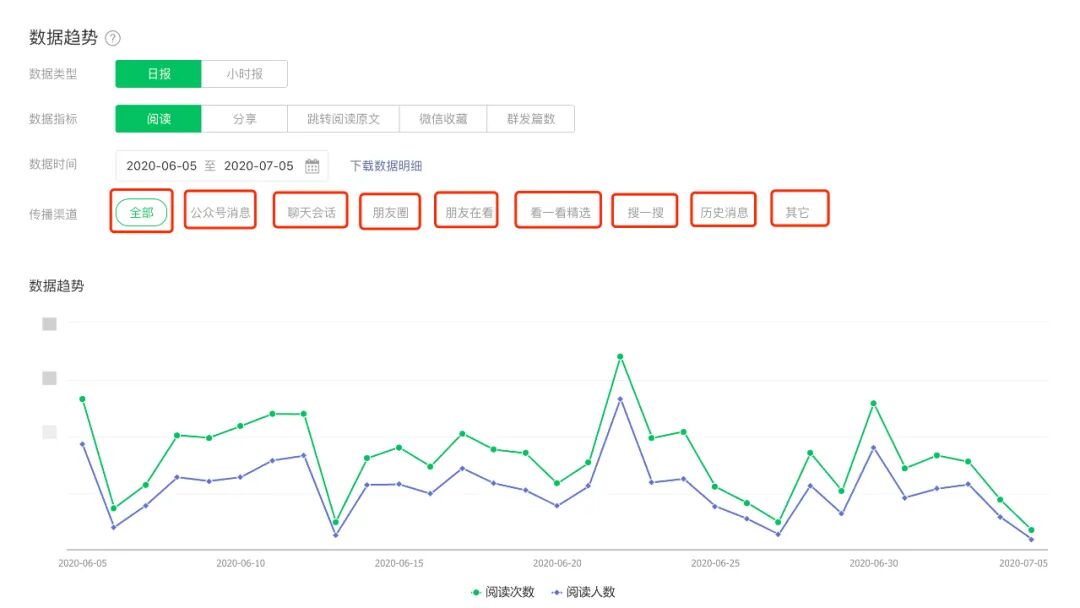Toggle the 阅读人数 blue legend item
Image resolution: width=1080 pixels, height=608 pixels.
point(582,592)
